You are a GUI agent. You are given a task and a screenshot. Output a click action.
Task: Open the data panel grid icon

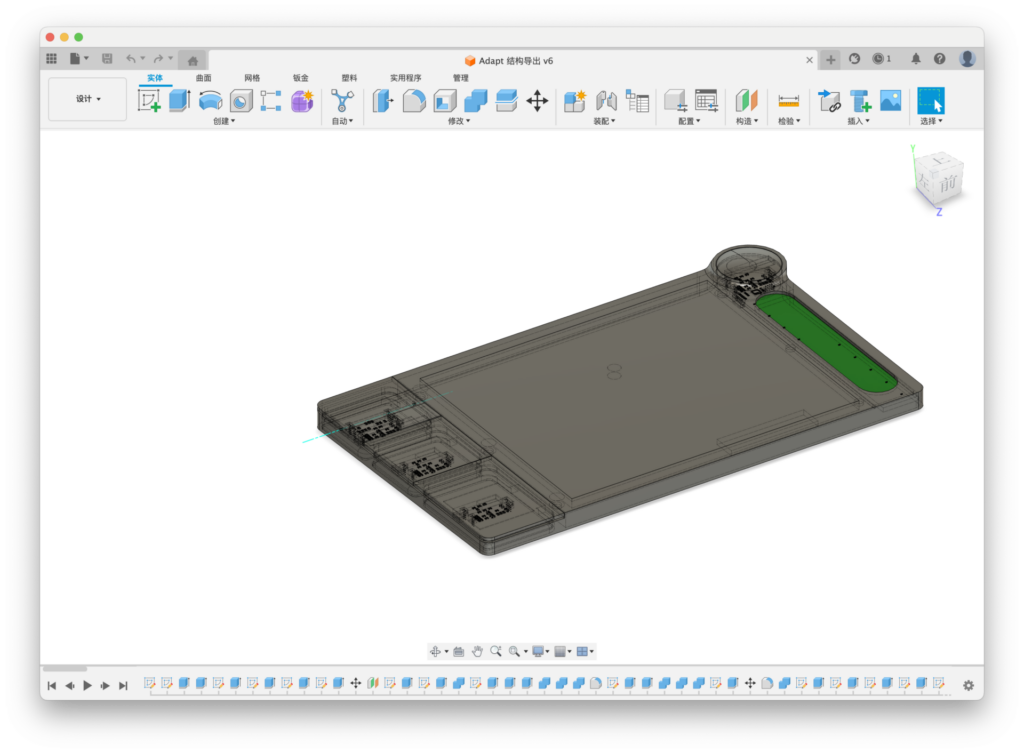coord(52,59)
